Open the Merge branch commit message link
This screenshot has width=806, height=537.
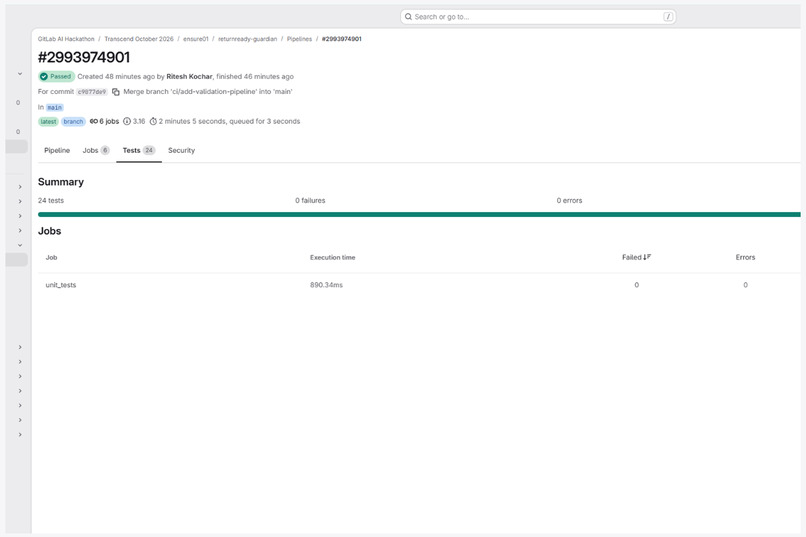click(208, 91)
